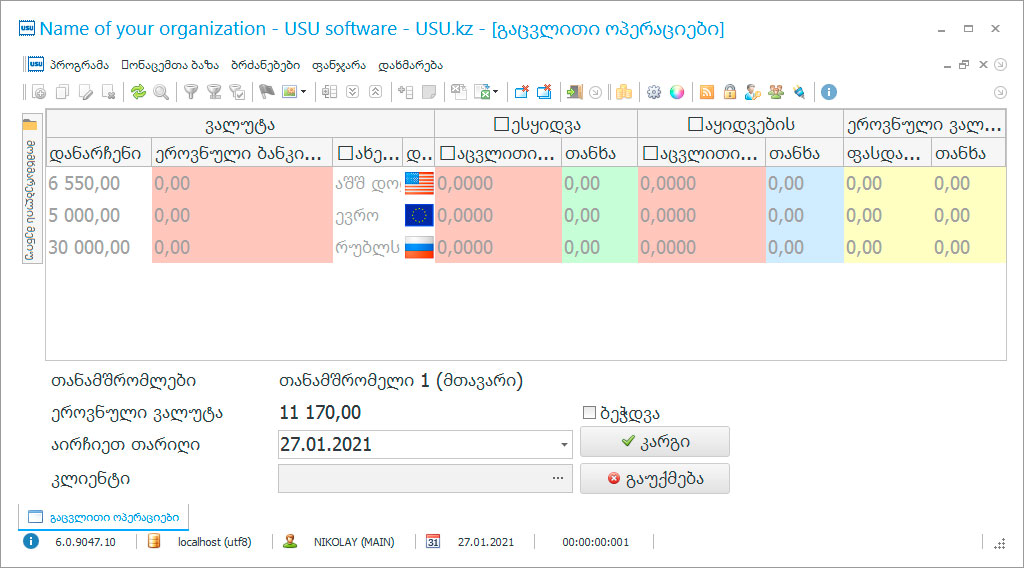Open the ფანჯარა menu

(339, 65)
